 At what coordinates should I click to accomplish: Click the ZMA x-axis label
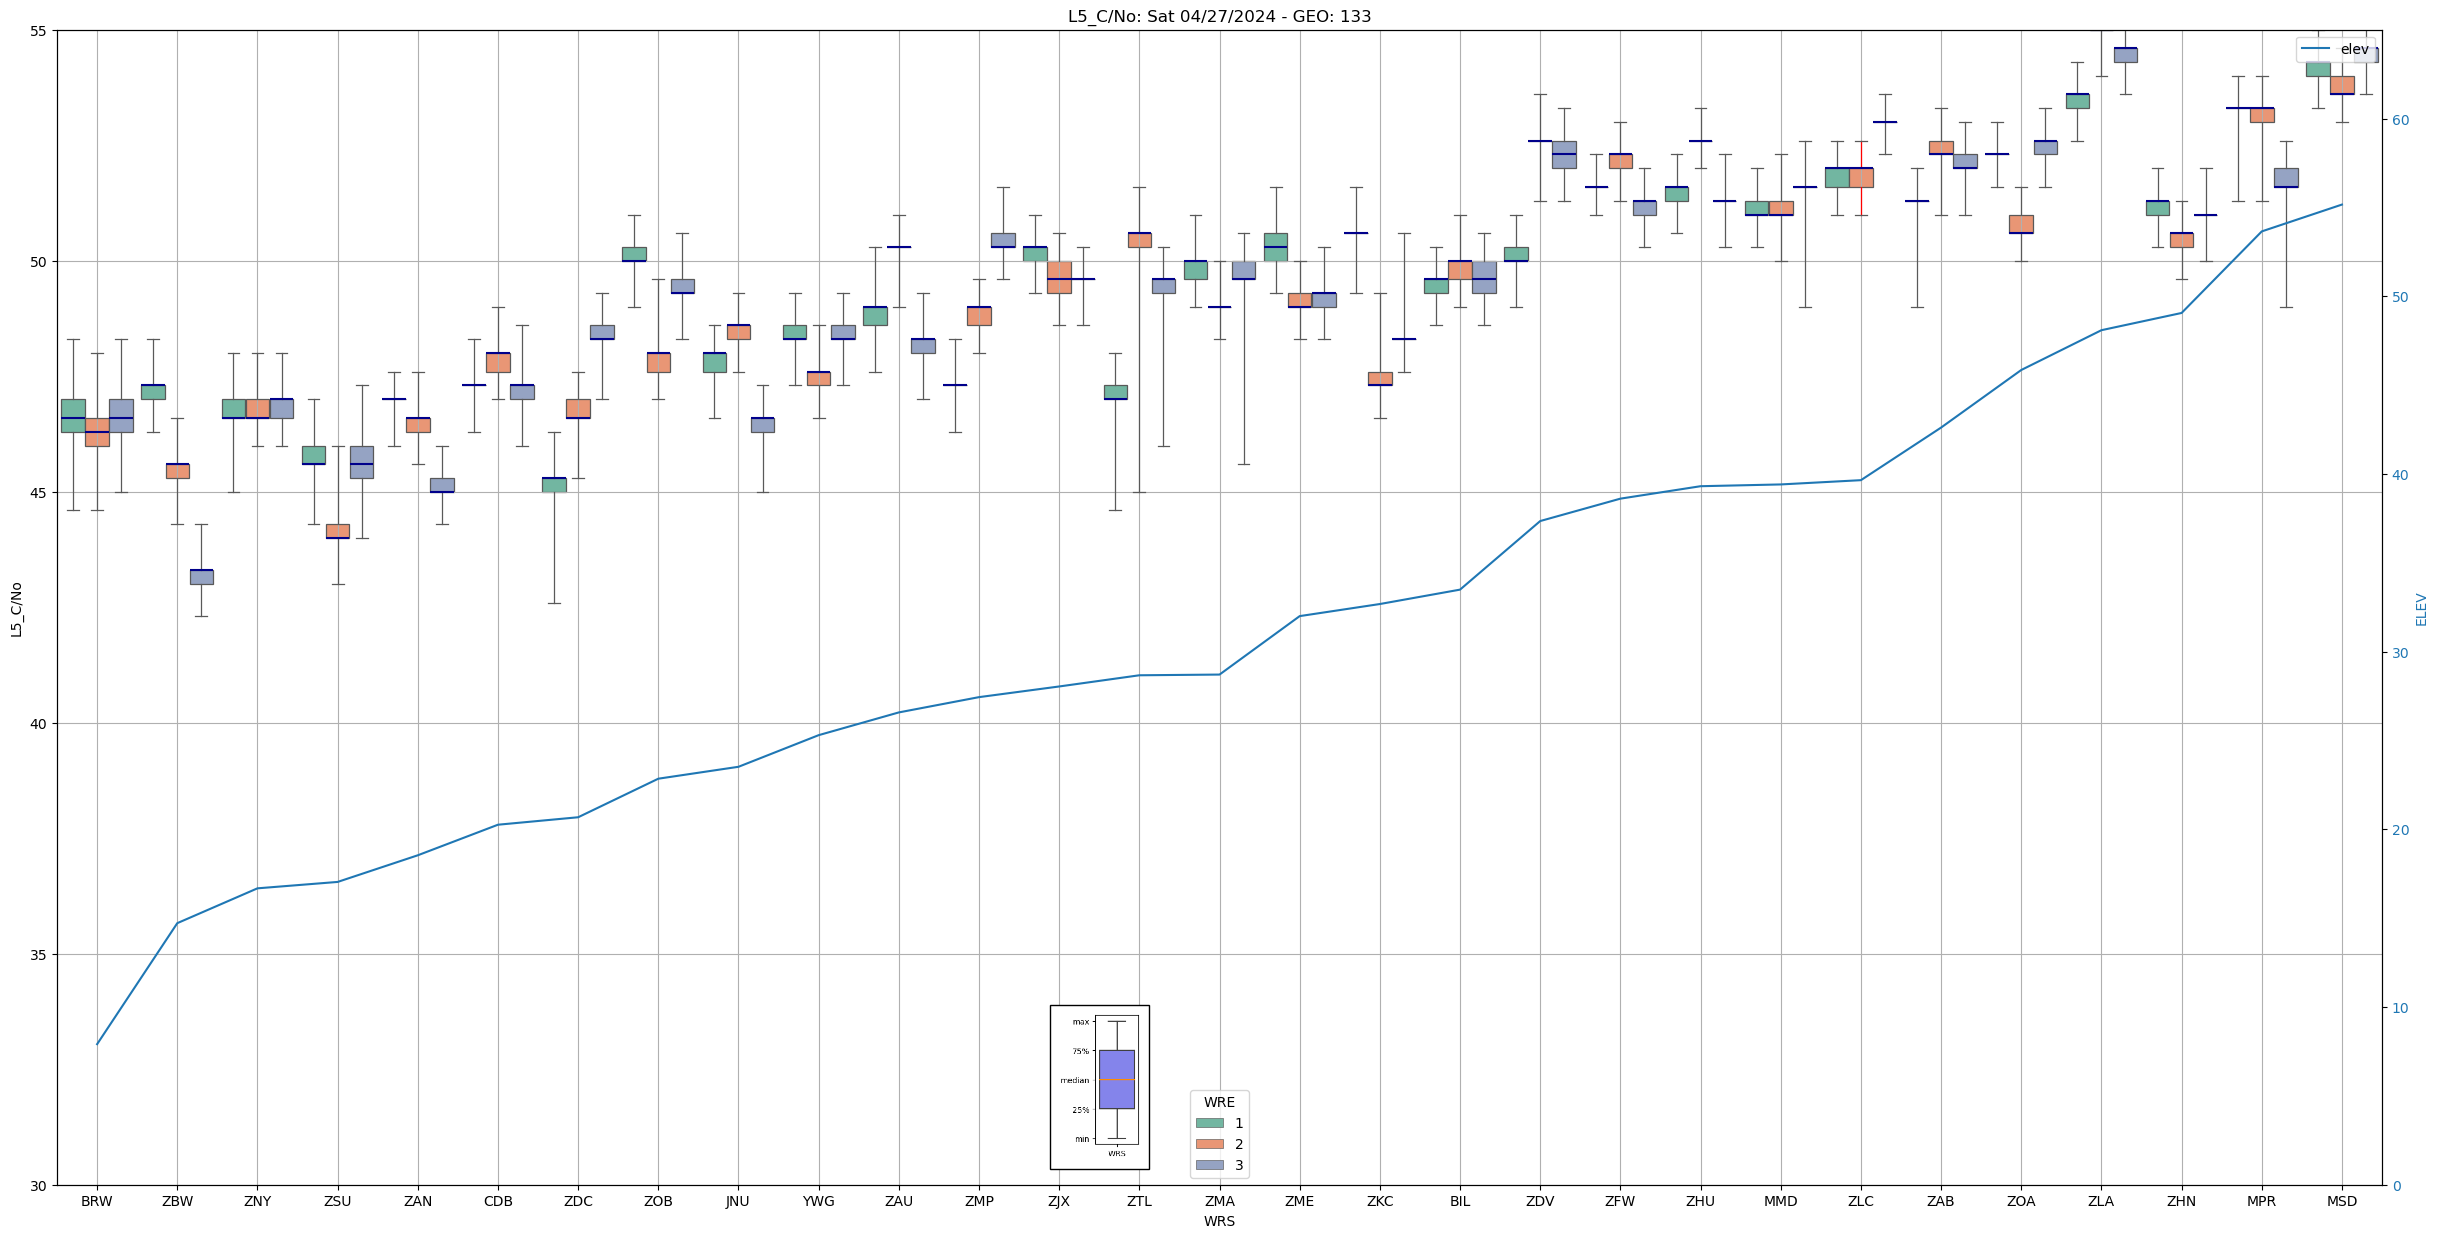(1220, 1201)
